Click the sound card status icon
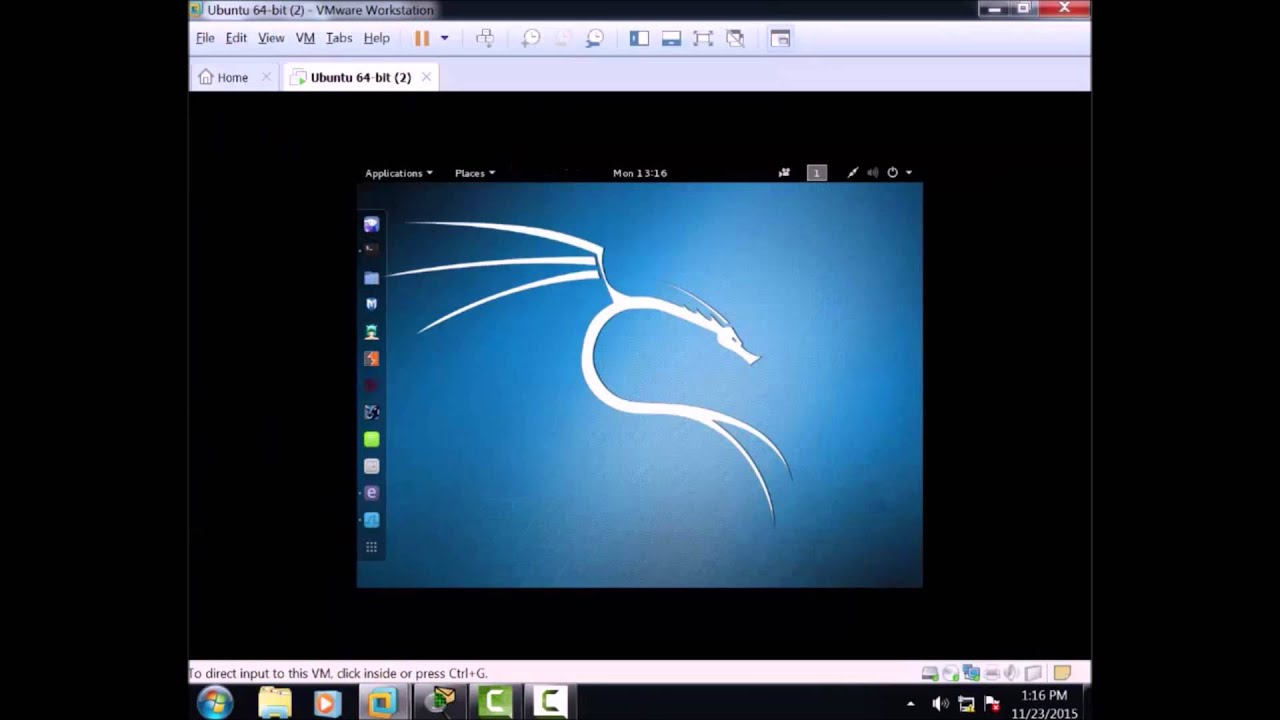Screen dimensions: 1280x720 1012,674
